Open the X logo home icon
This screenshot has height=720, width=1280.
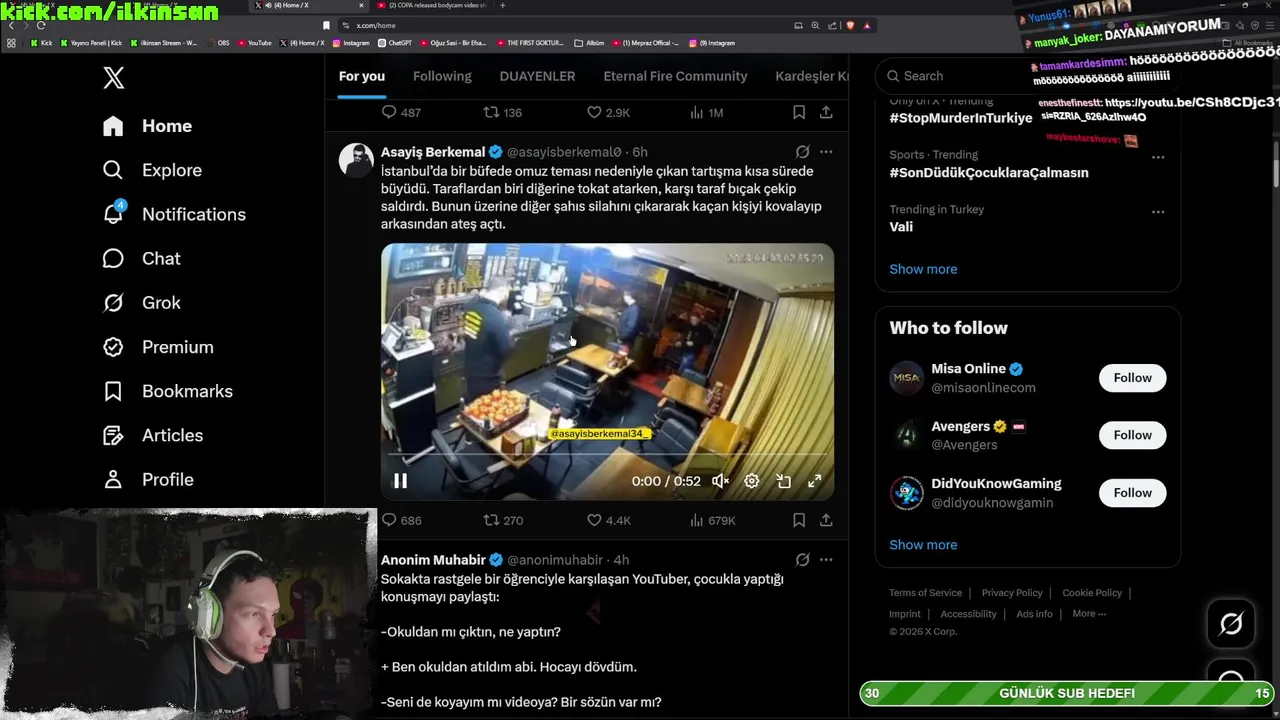click(114, 77)
